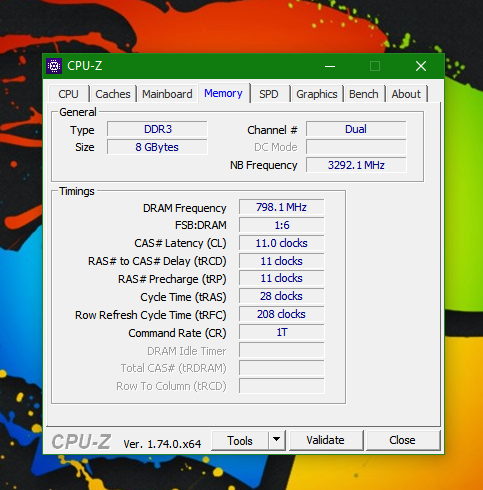Click the empty Total CAS# (tRDRAM) field
This screenshot has height=490, width=483.
coord(282,368)
